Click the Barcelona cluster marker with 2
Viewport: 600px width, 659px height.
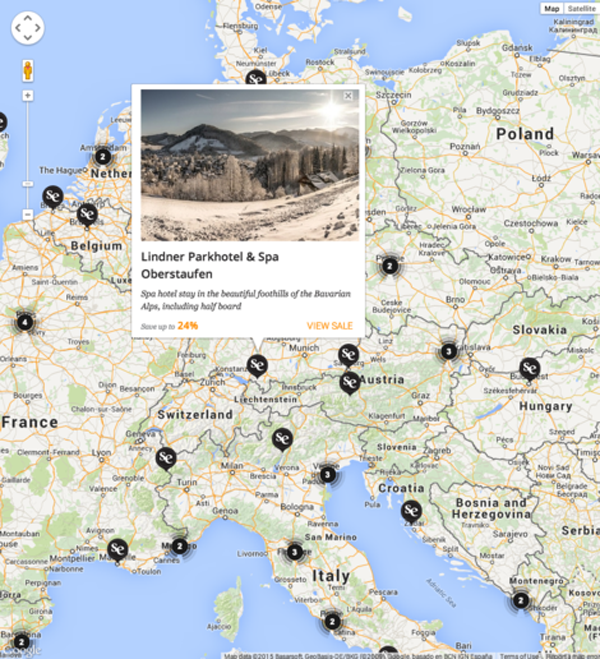(21, 642)
